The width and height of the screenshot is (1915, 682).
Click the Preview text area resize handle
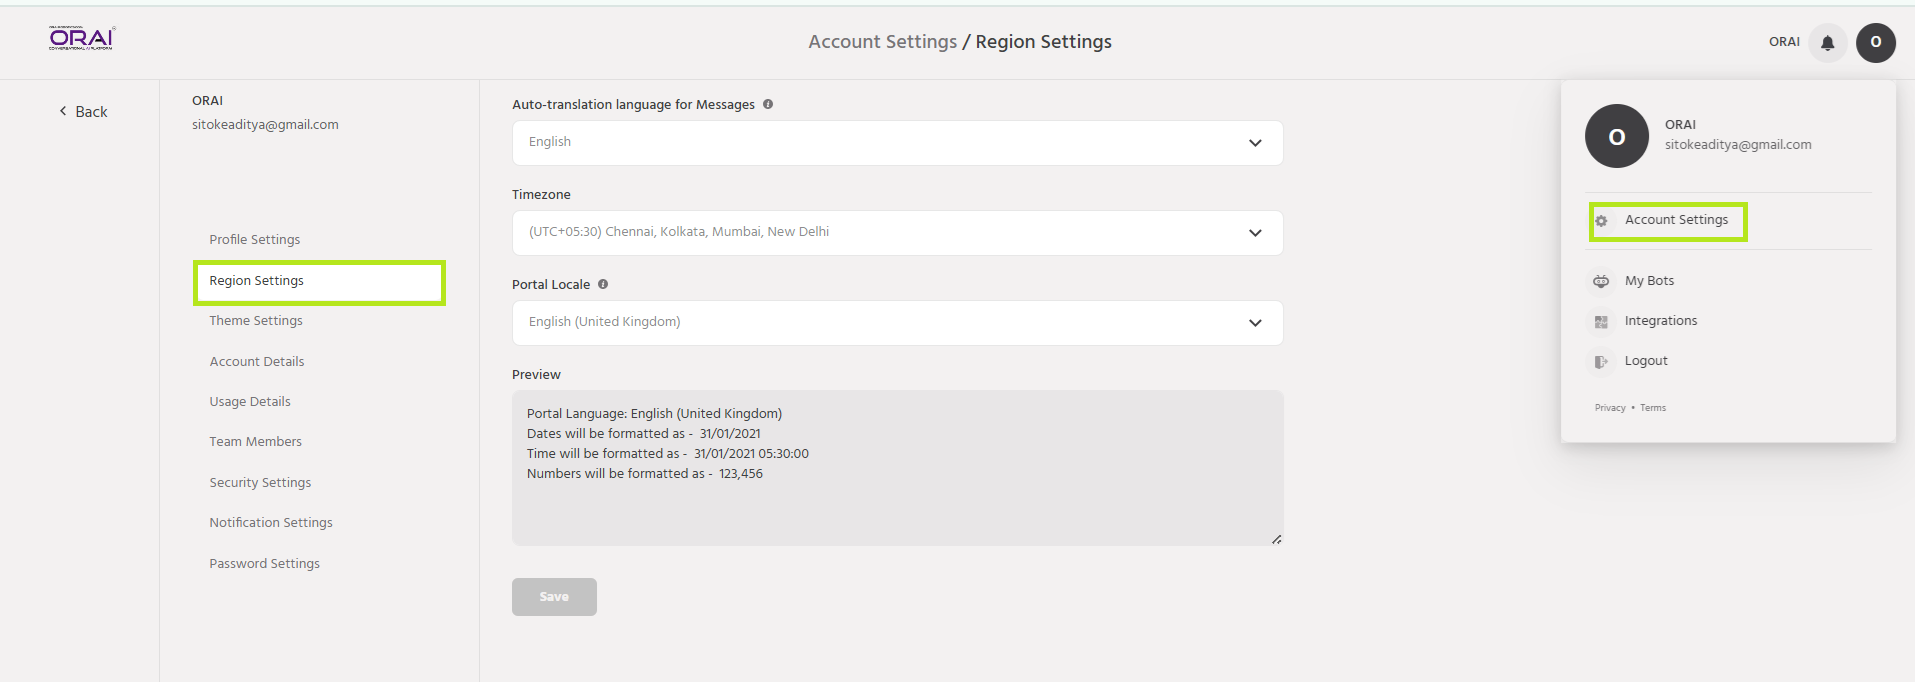point(1276,539)
